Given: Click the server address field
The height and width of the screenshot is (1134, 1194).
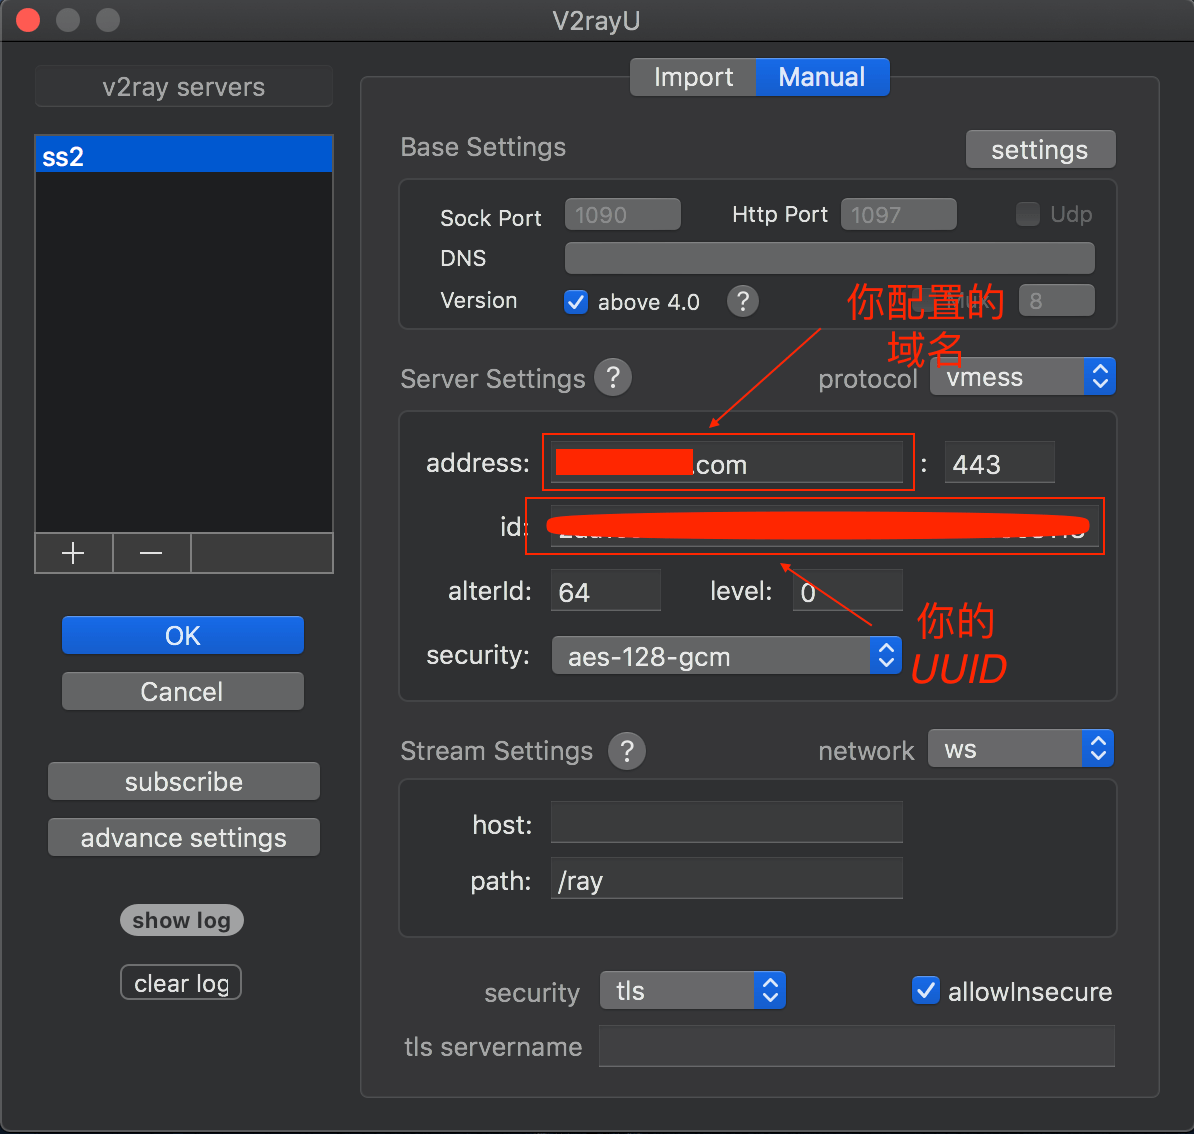Looking at the screenshot, I should coord(727,462).
